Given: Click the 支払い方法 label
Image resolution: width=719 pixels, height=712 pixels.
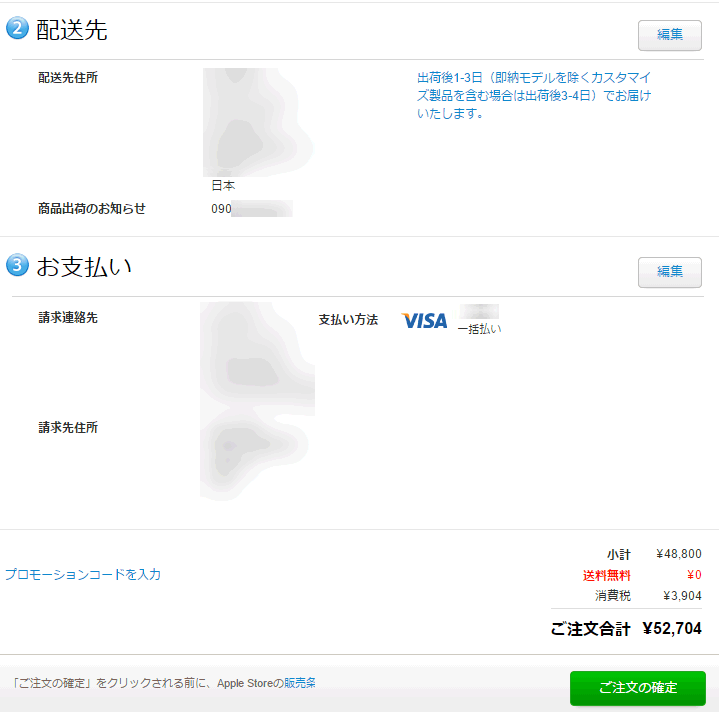Looking at the screenshot, I should [x=348, y=320].
